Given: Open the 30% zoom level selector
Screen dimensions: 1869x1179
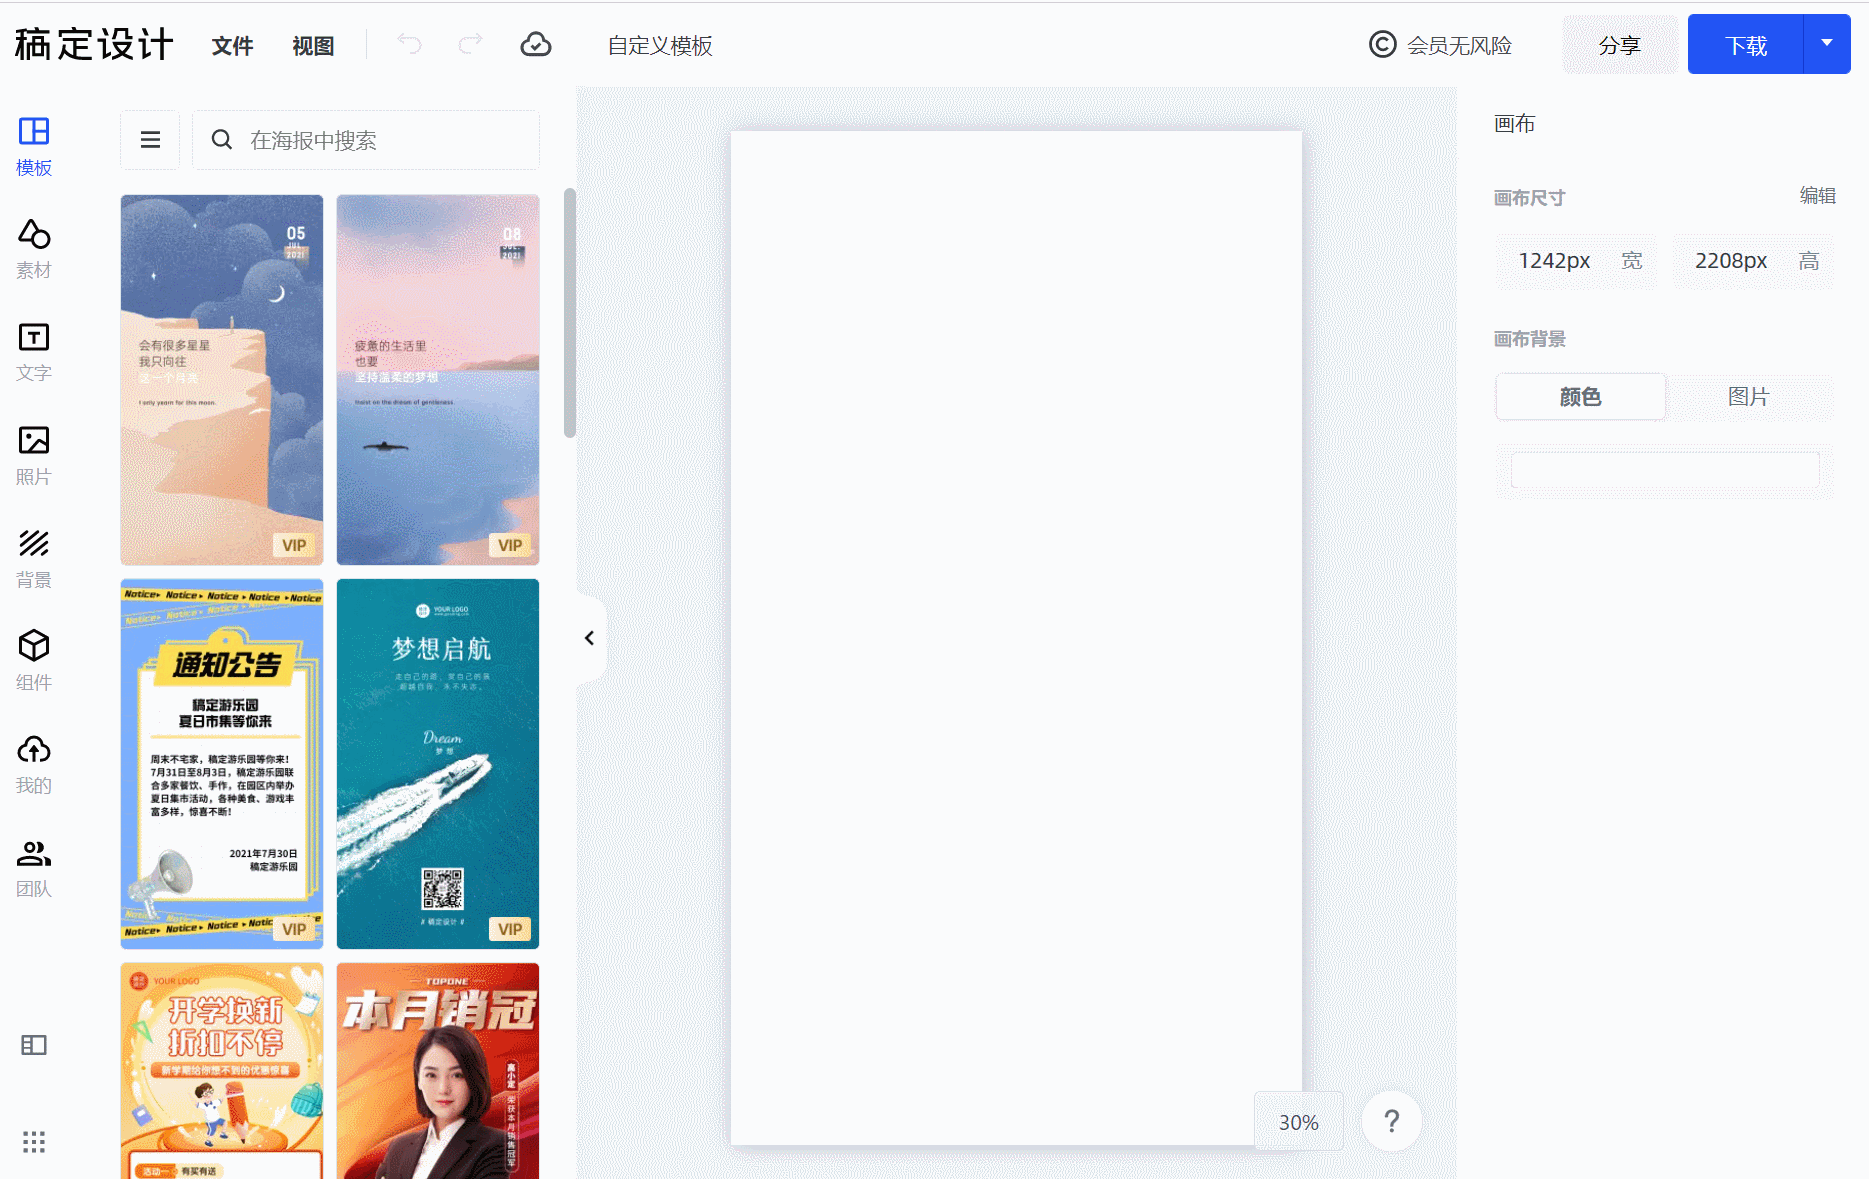Looking at the screenshot, I should 1298,1122.
